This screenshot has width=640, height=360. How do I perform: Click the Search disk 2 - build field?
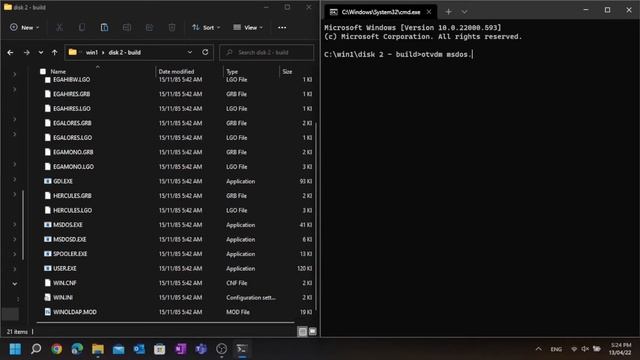[x=267, y=52]
